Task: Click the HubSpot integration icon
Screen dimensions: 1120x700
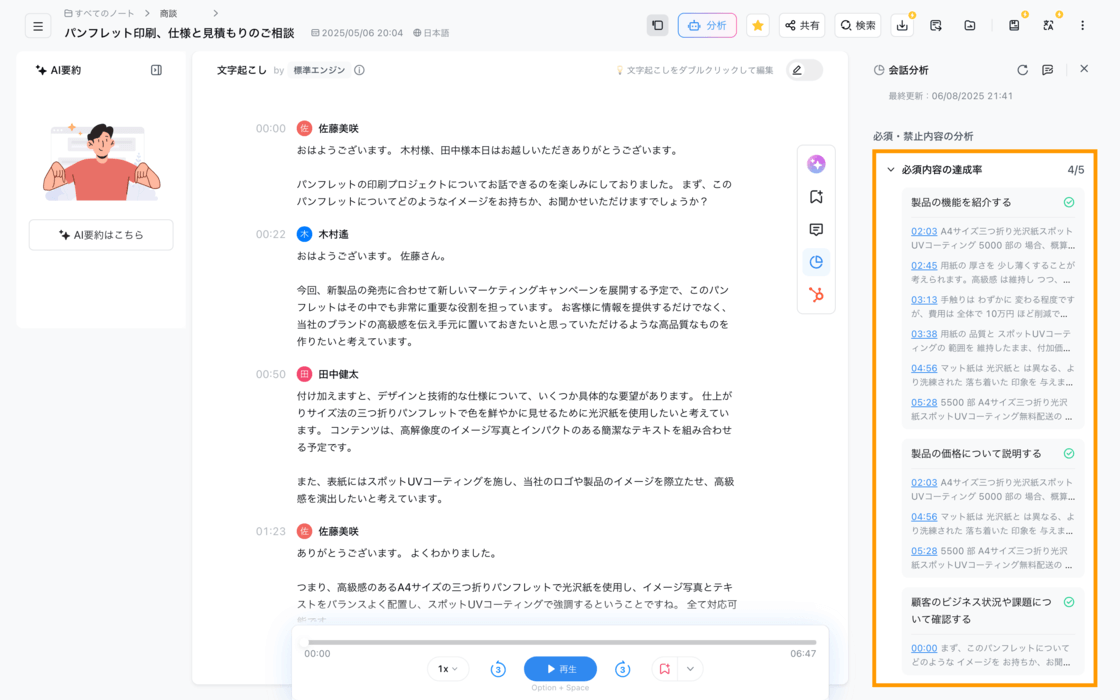Action: (x=816, y=294)
